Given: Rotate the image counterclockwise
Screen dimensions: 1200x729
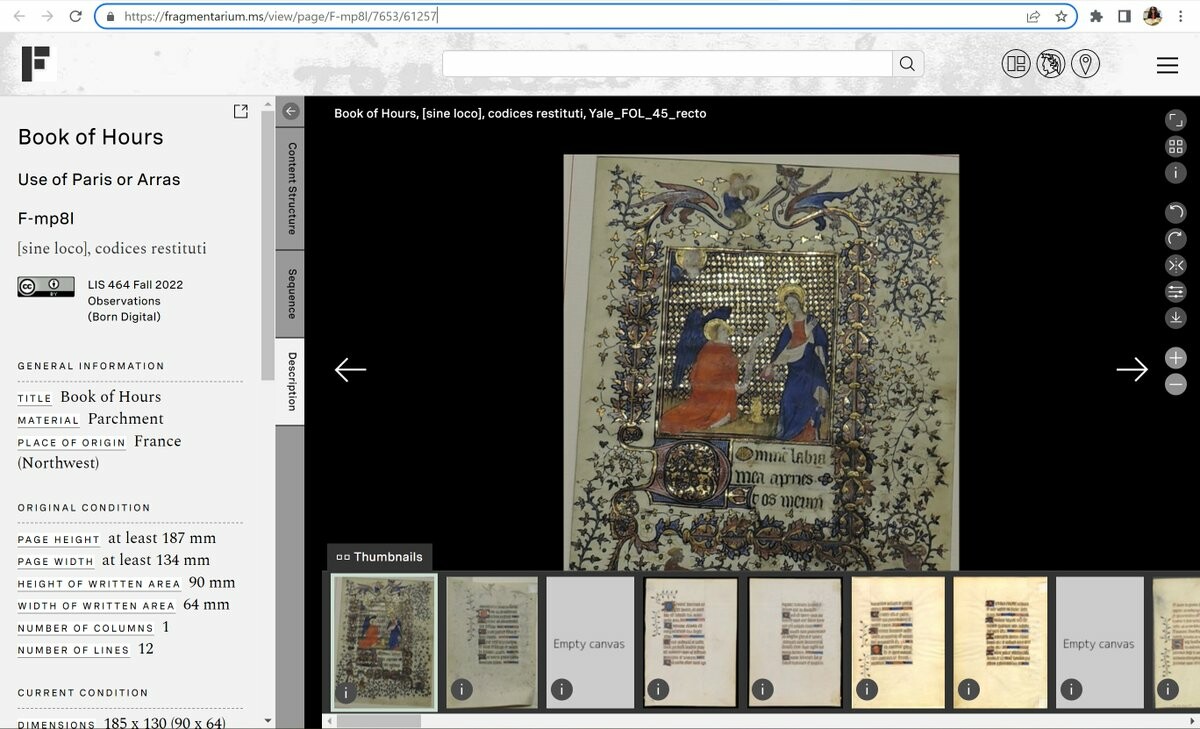Looking at the screenshot, I should click(1175, 212).
